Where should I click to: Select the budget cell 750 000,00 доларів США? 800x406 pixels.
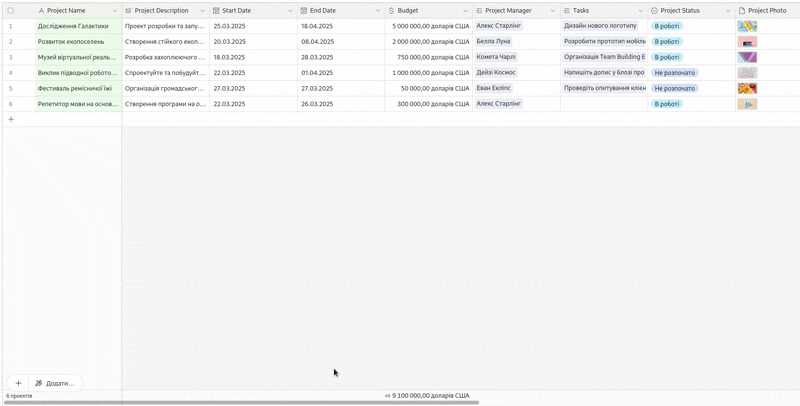tap(429, 57)
